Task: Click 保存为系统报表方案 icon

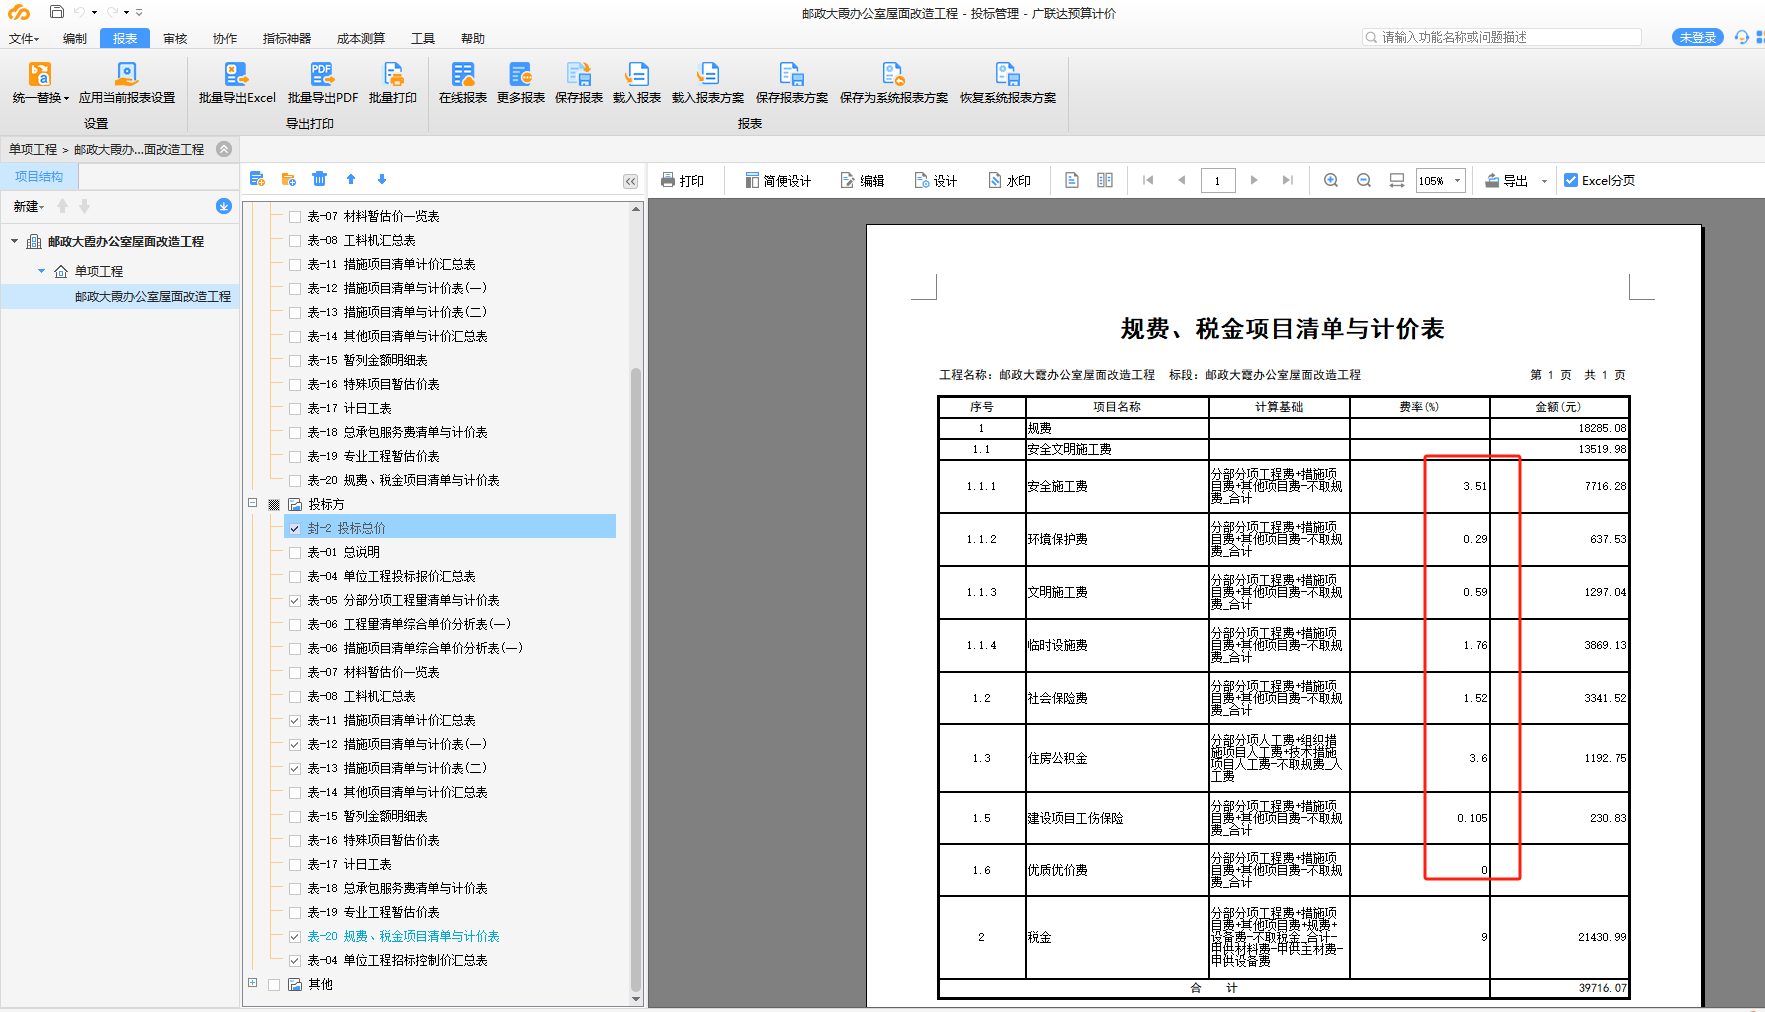Action: pos(894,74)
